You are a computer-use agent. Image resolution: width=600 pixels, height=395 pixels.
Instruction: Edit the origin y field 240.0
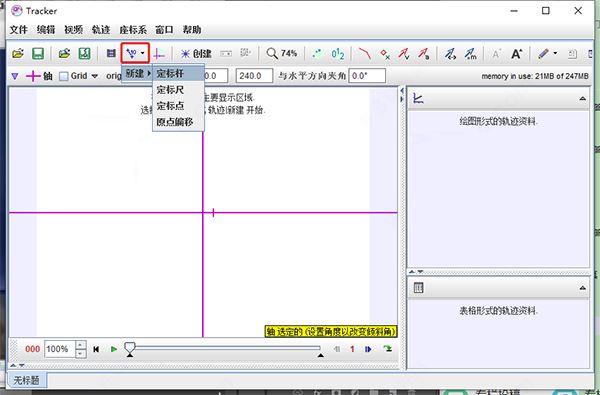pyautogui.click(x=254, y=76)
